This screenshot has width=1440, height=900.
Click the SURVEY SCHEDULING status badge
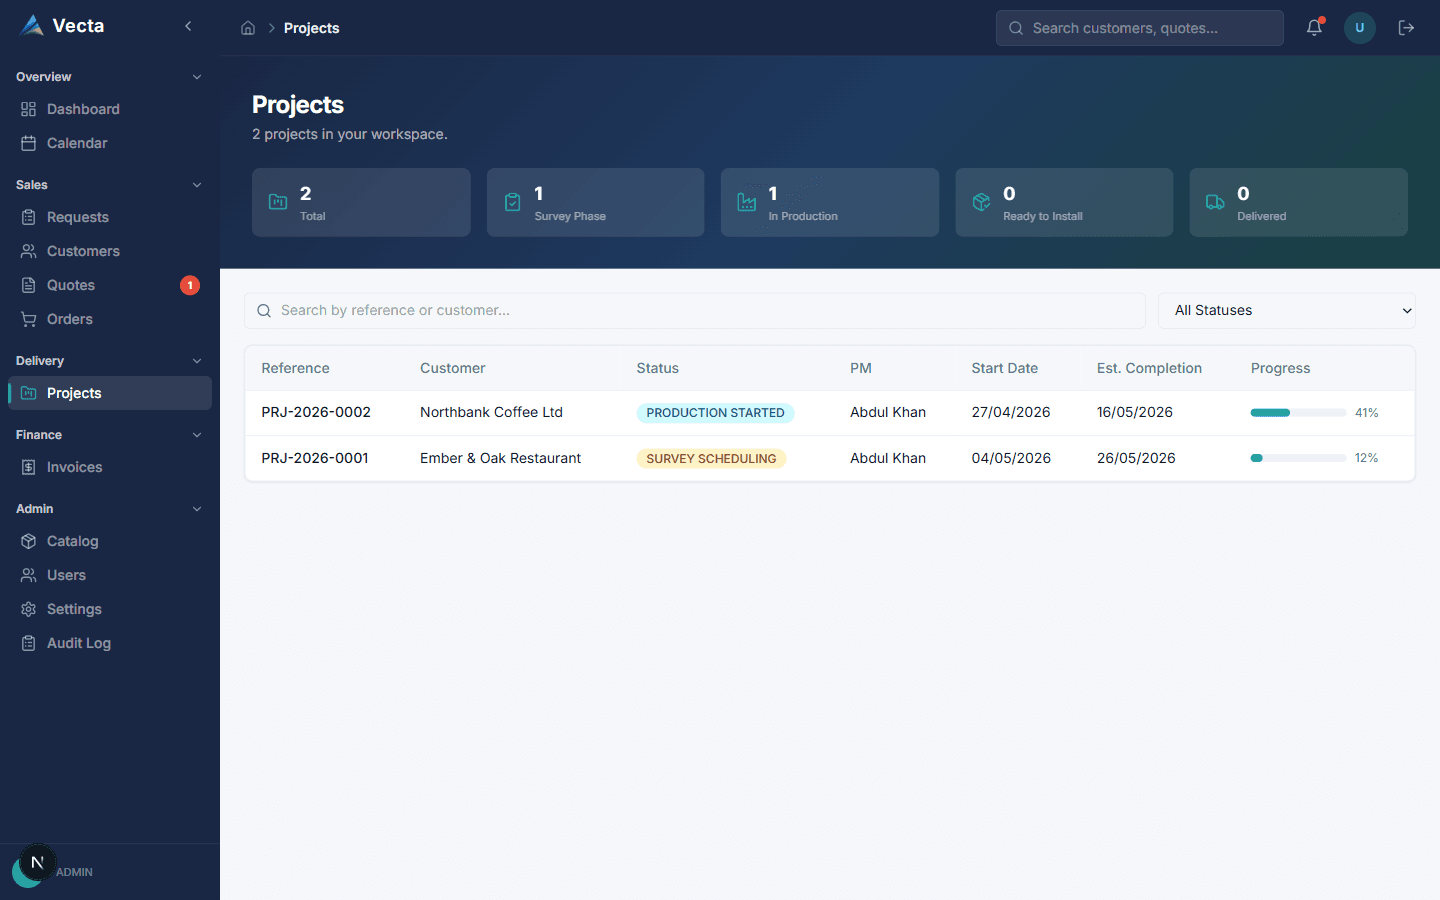(x=711, y=459)
